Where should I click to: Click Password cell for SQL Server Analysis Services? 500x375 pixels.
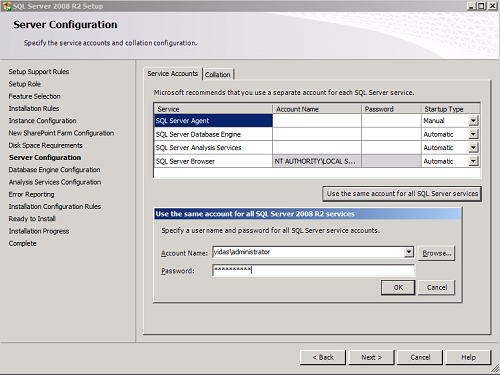(391, 148)
